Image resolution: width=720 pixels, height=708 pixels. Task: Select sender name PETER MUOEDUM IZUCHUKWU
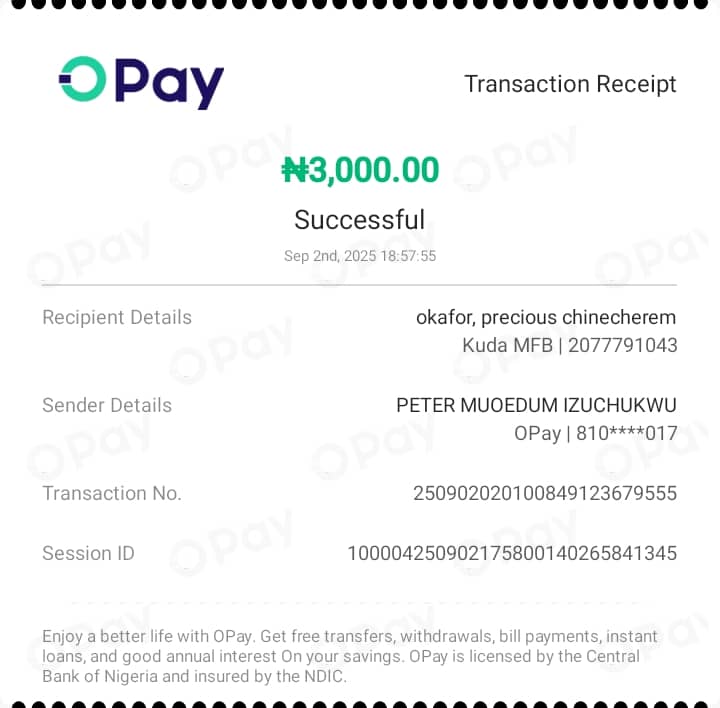pos(536,405)
